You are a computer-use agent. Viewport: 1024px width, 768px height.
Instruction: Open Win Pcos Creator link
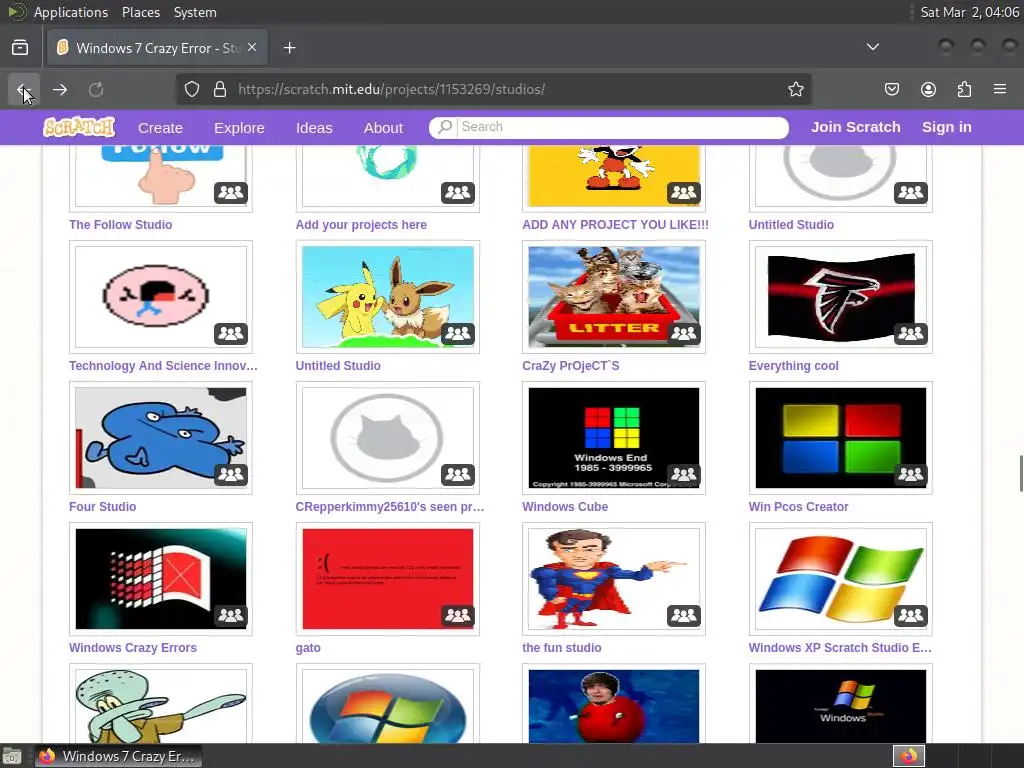(798, 507)
